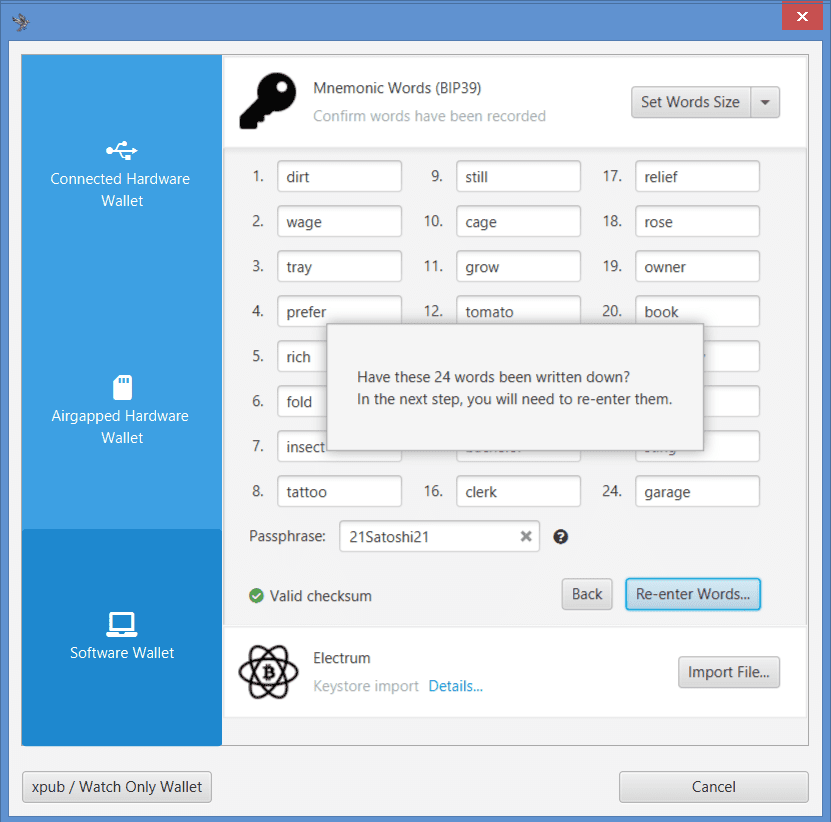
Task: Select the Airgapped Hardware Wallet tab
Action: click(x=122, y=410)
